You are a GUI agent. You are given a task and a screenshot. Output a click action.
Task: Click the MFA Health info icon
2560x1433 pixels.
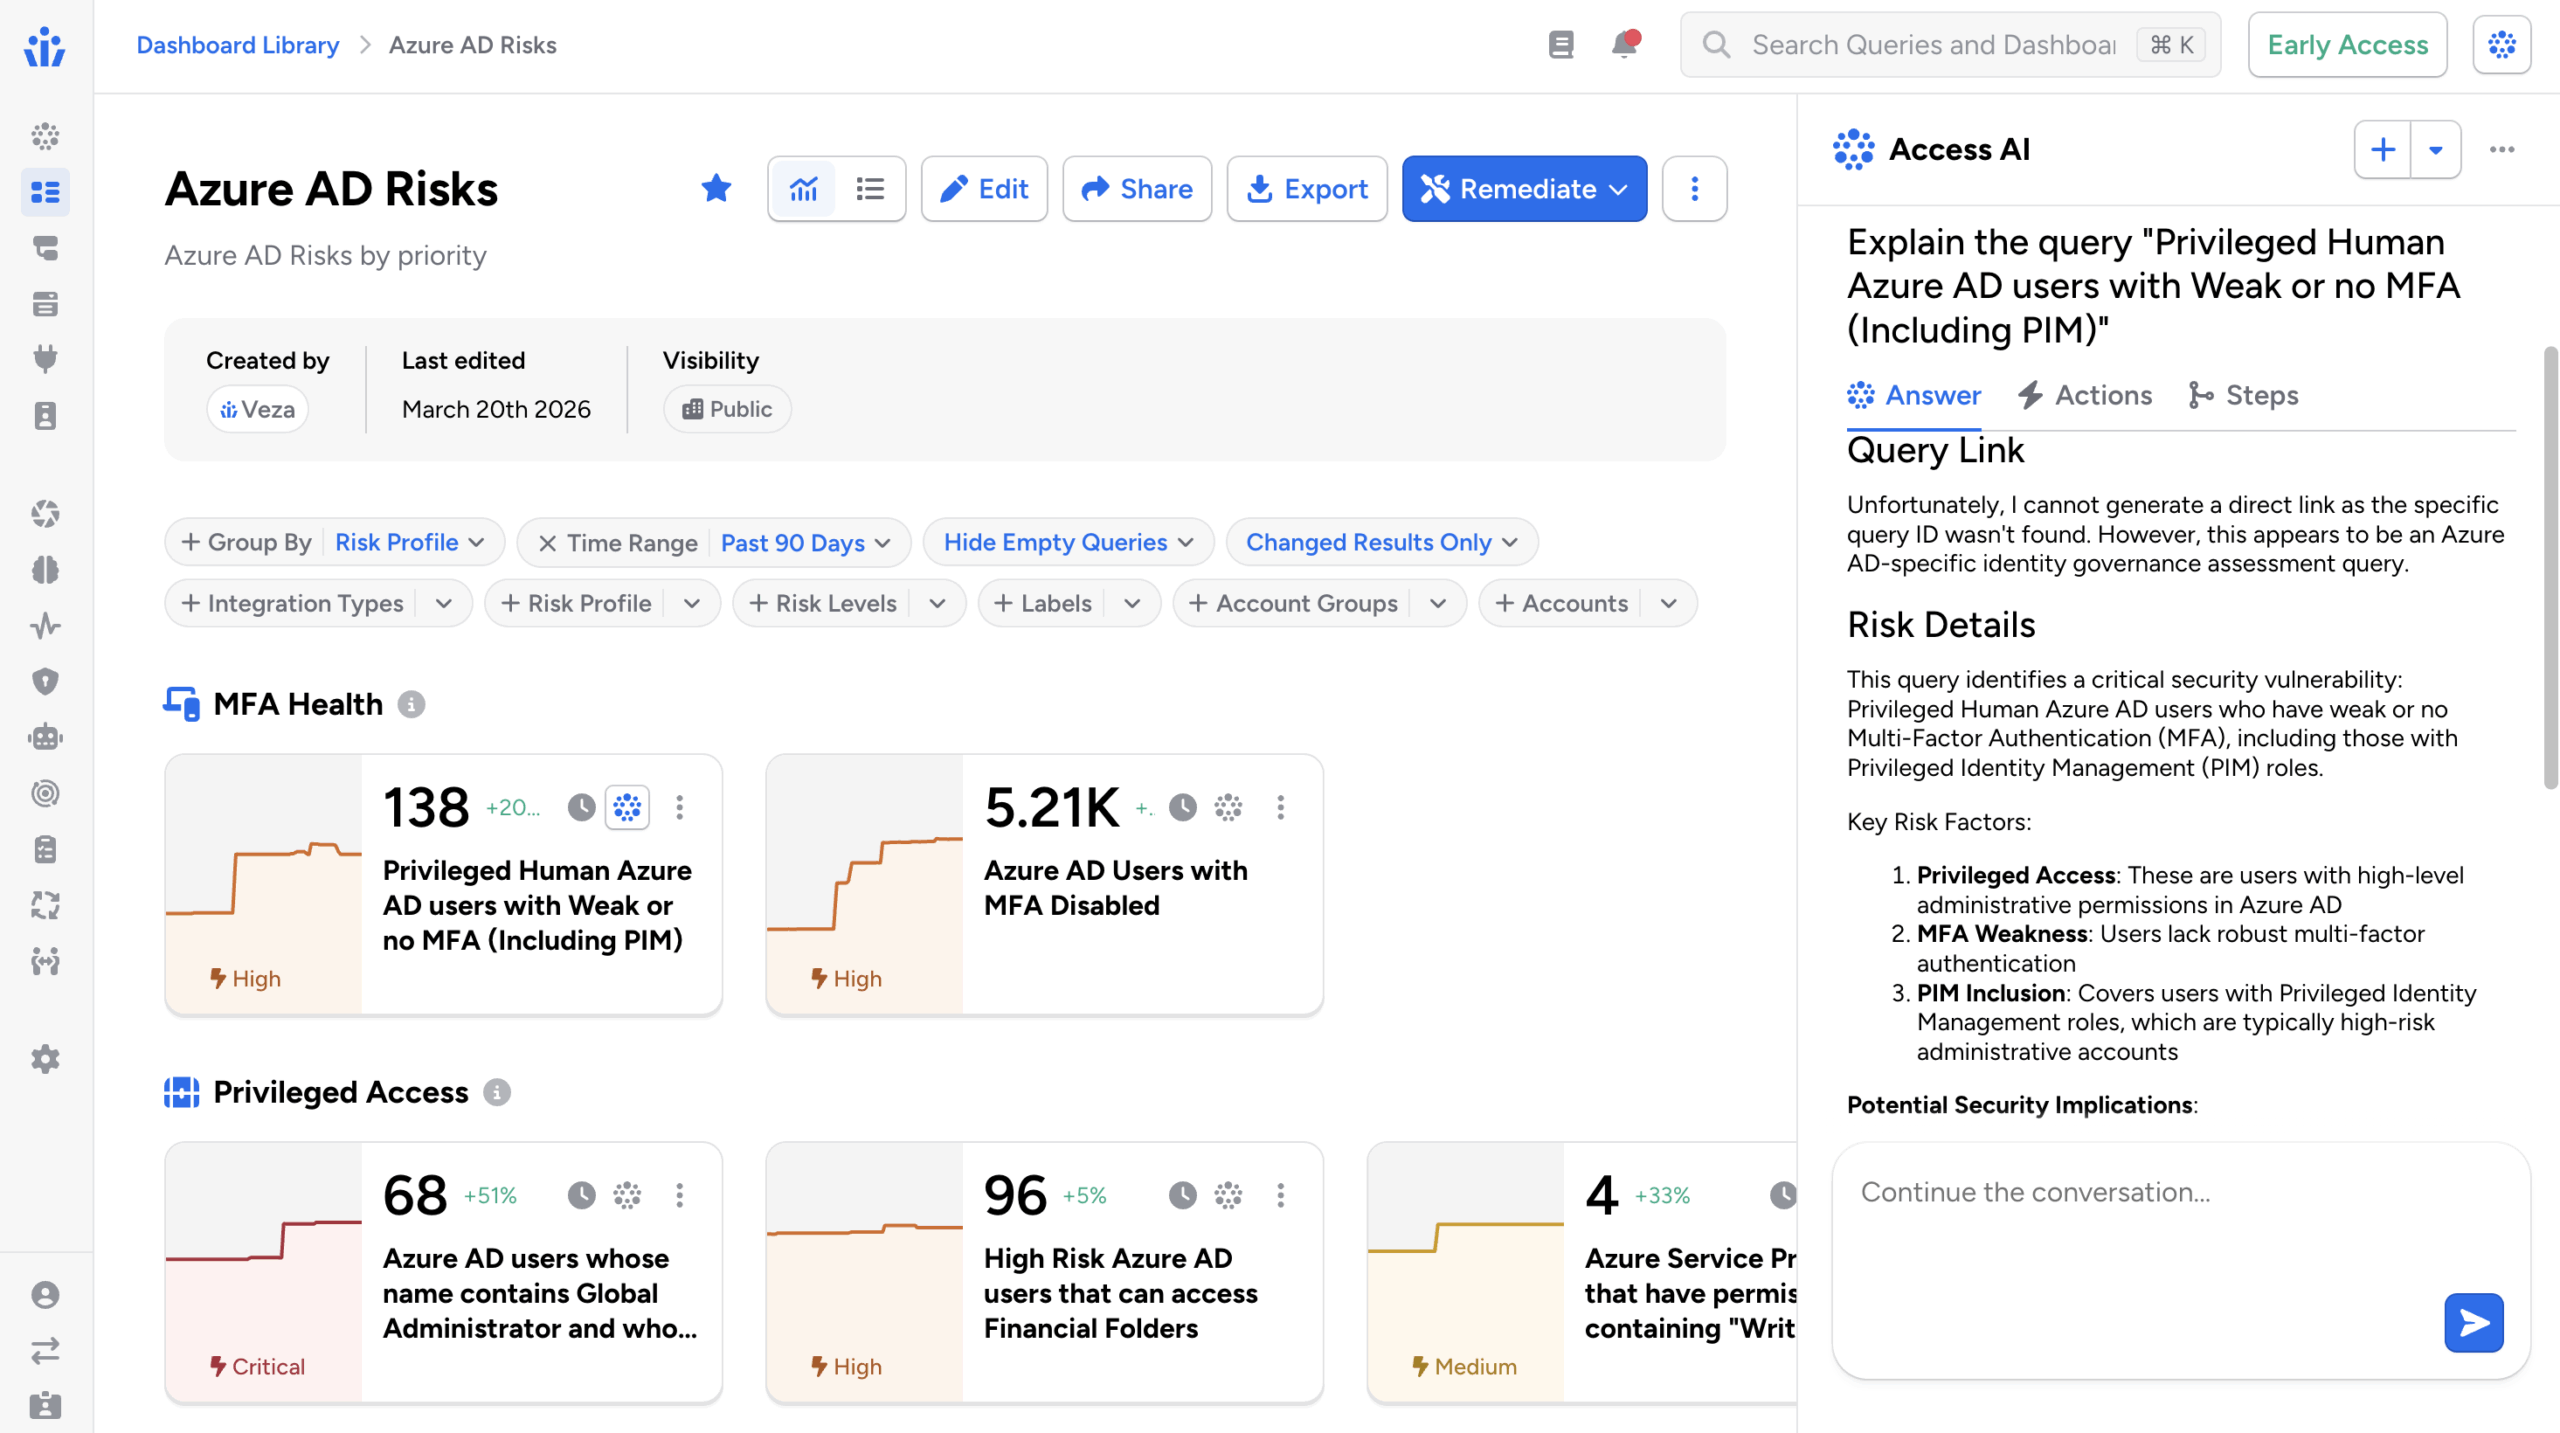[411, 704]
